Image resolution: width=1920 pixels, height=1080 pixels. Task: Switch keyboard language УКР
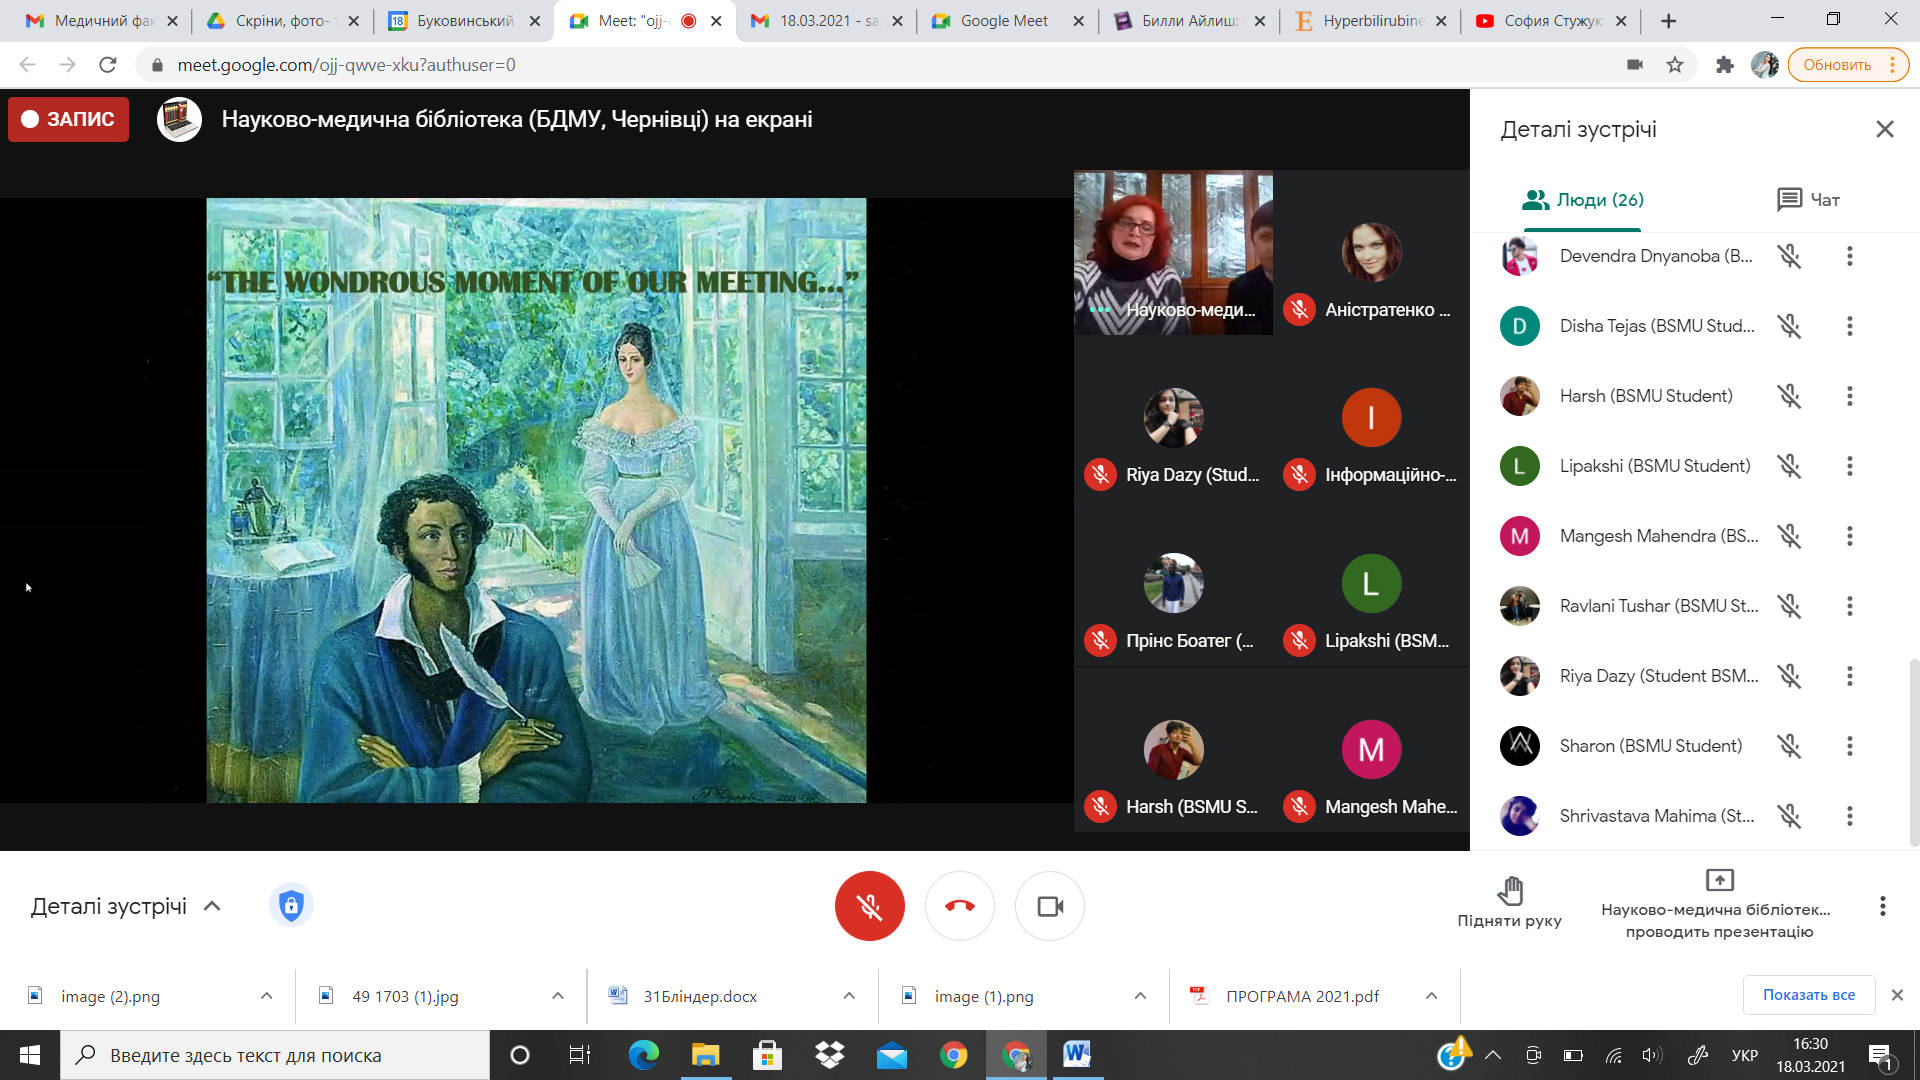tap(1745, 1055)
